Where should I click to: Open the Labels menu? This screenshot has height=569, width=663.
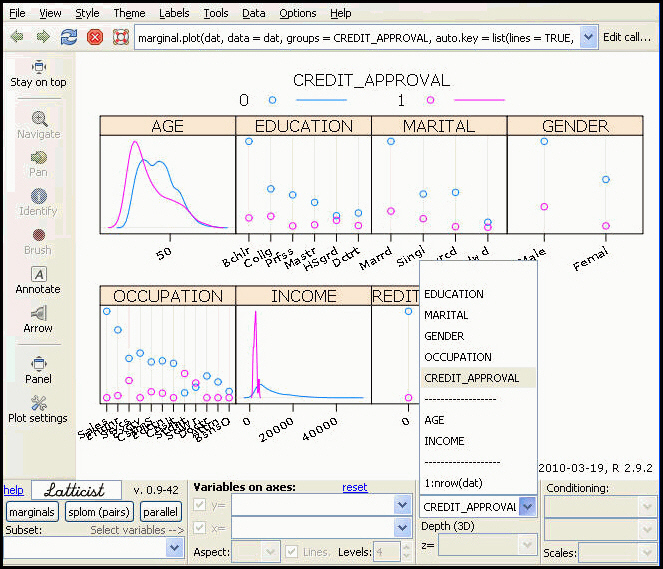(x=174, y=13)
